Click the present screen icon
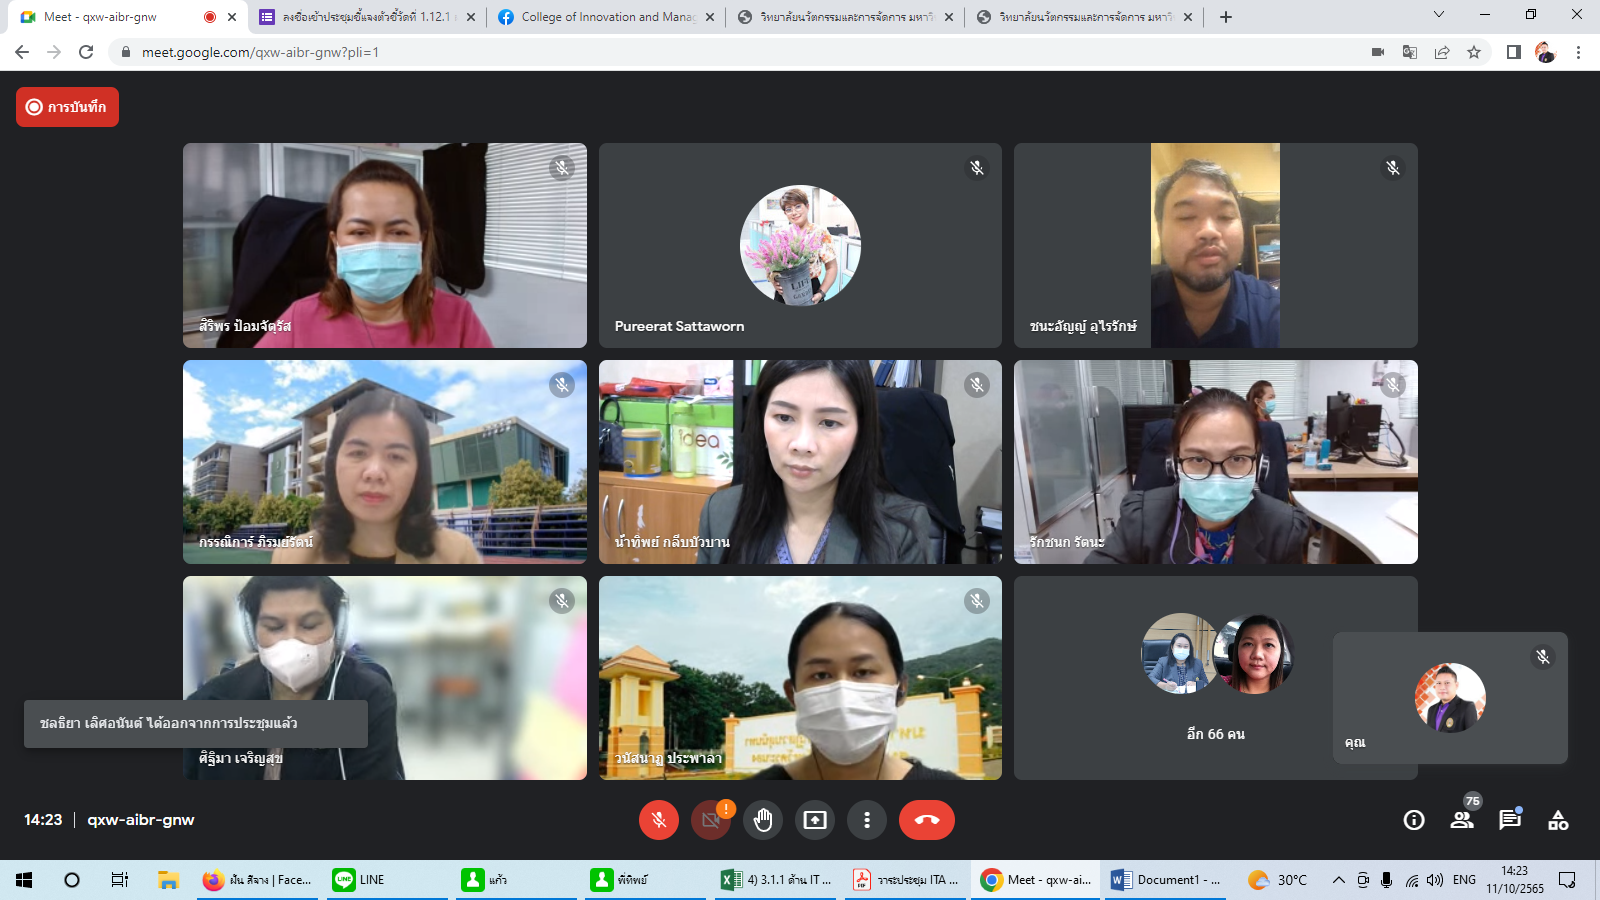This screenshot has width=1600, height=900. coord(815,820)
